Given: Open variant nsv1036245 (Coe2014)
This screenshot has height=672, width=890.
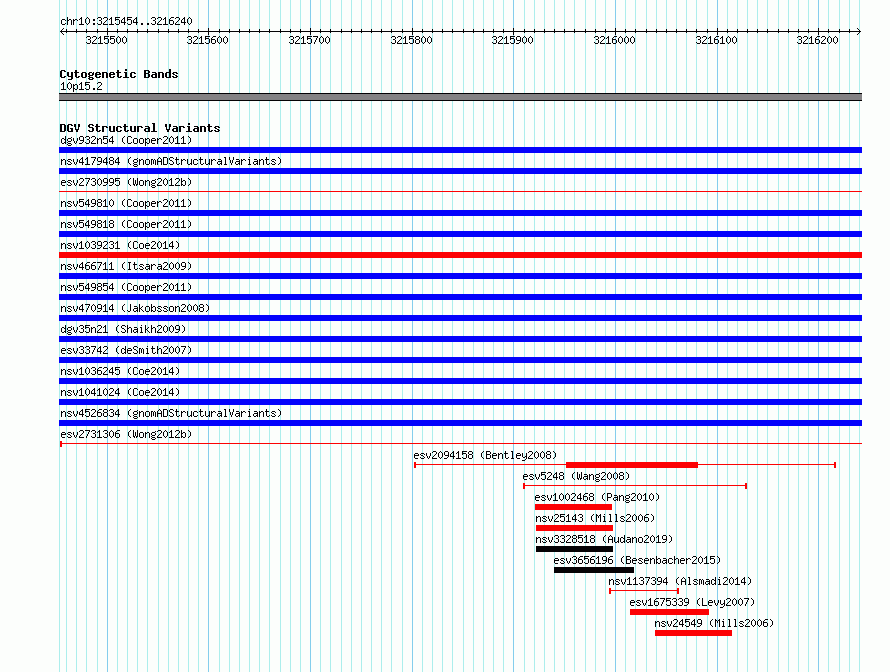Looking at the screenshot, I should pos(120,371).
